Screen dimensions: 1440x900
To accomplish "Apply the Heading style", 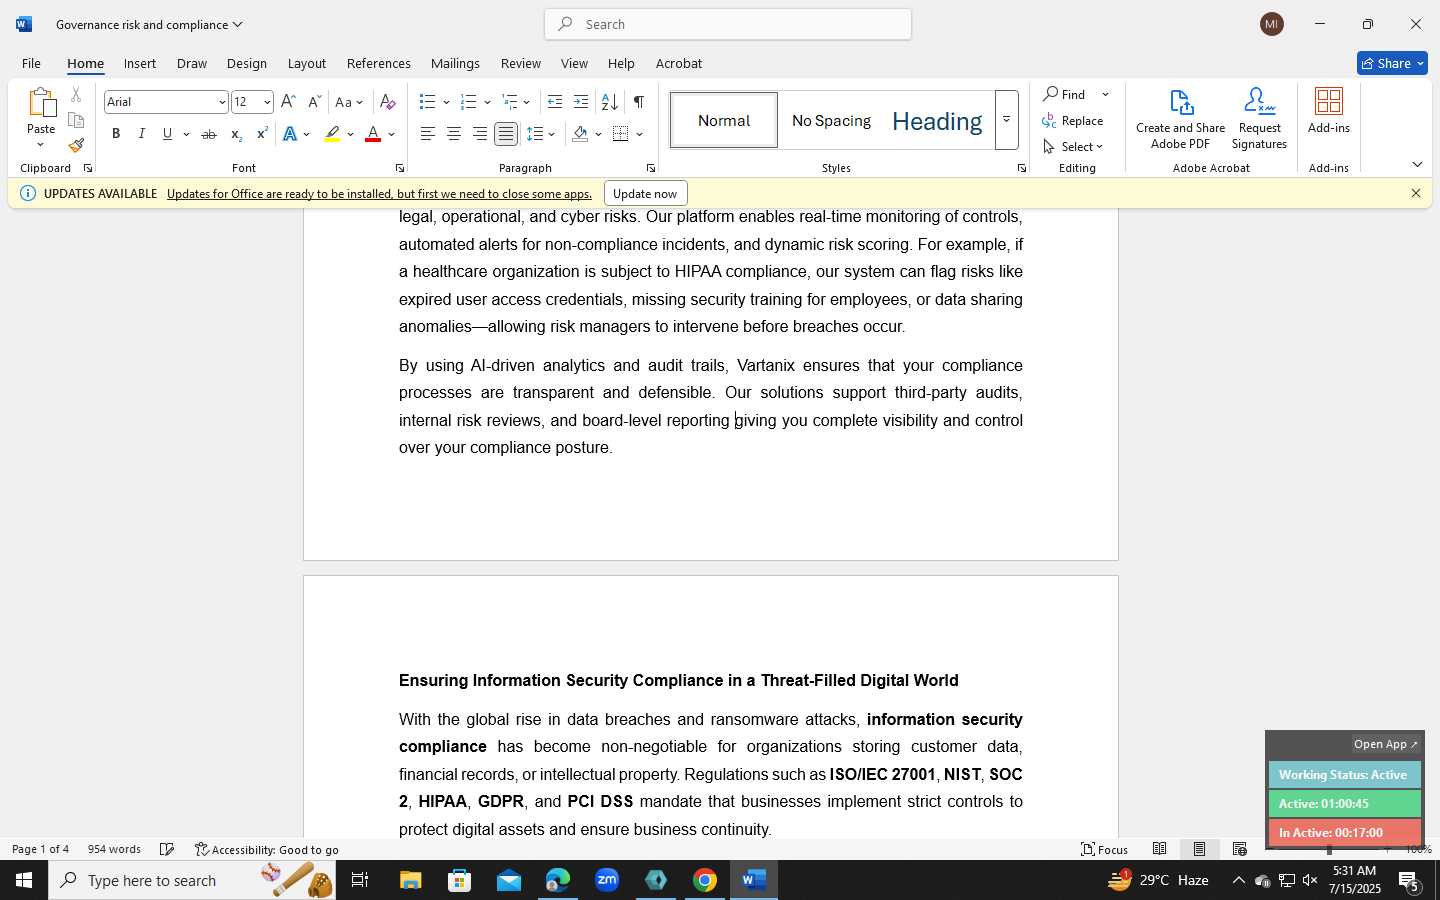I will click(x=937, y=120).
